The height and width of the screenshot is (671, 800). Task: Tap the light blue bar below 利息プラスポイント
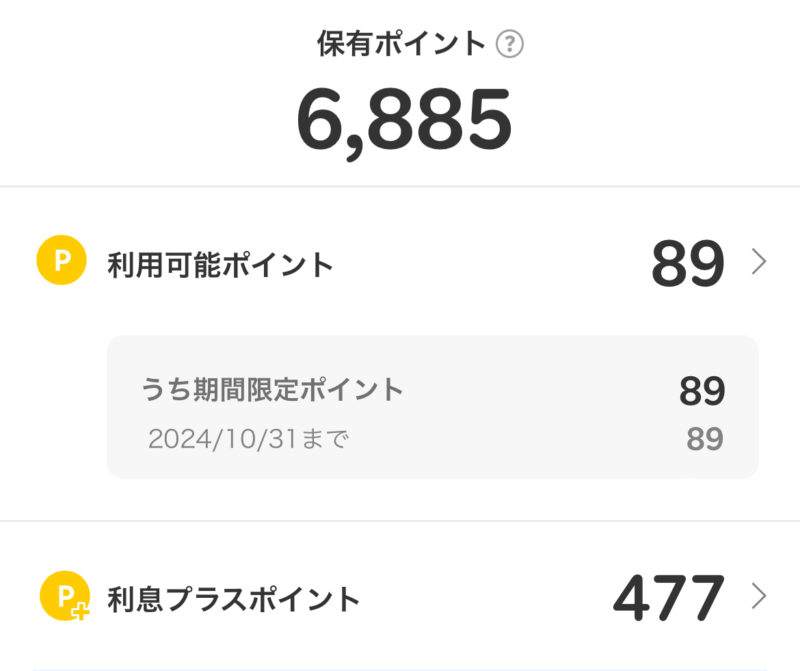click(x=400, y=667)
